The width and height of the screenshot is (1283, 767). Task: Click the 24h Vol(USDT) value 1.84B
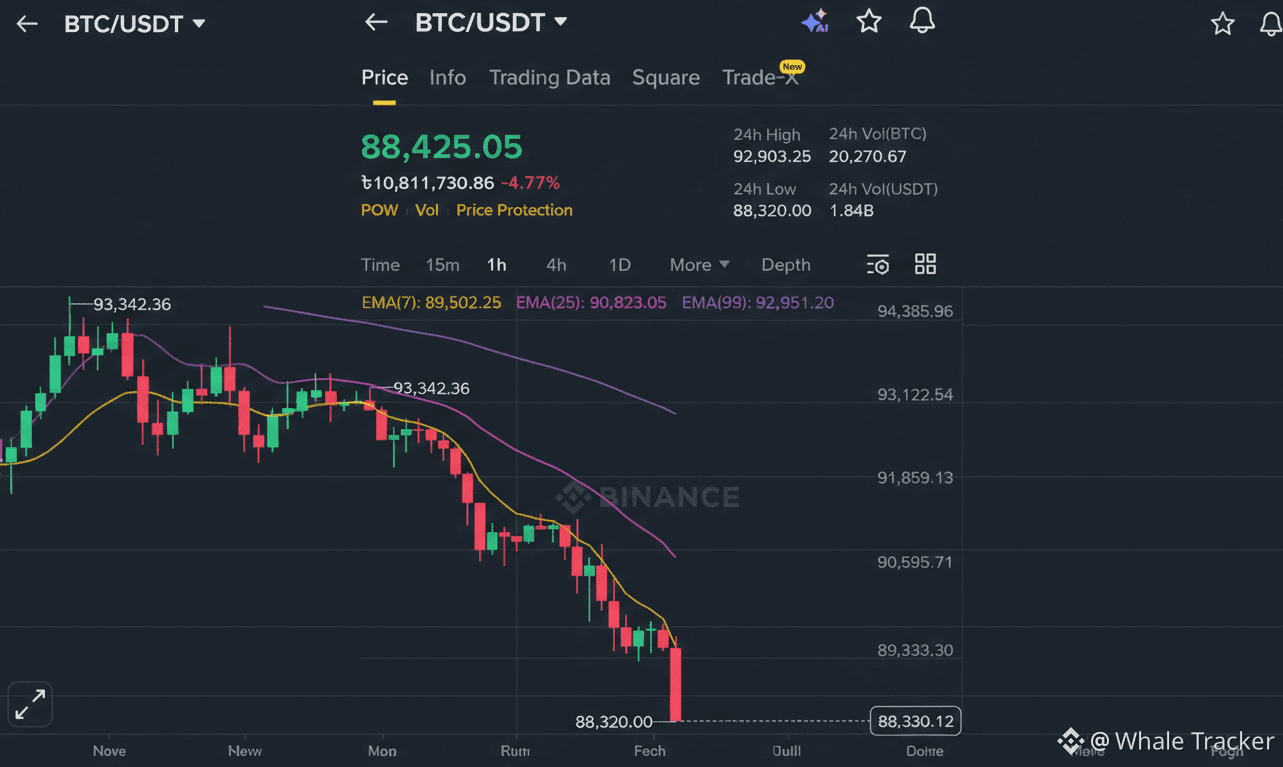(852, 211)
